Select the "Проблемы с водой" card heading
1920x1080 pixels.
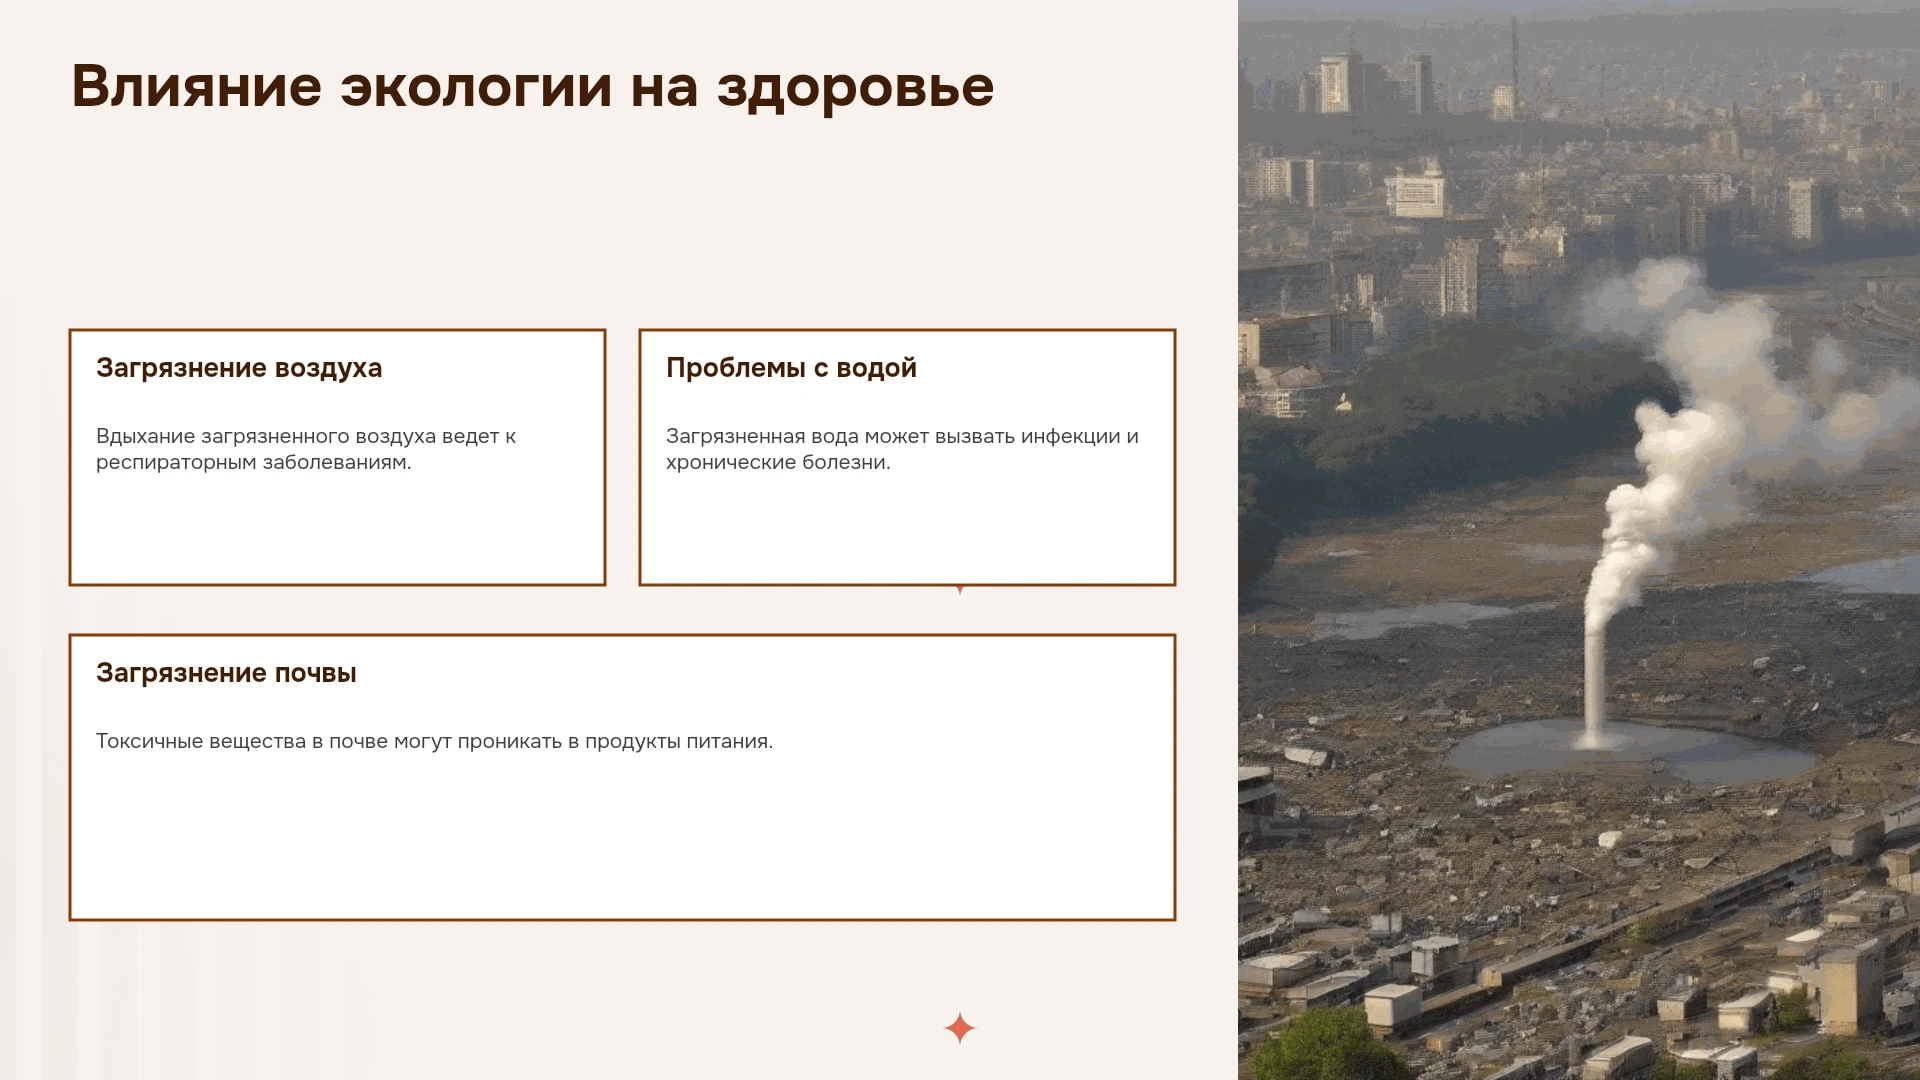pyautogui.click(x=791, y=368)
